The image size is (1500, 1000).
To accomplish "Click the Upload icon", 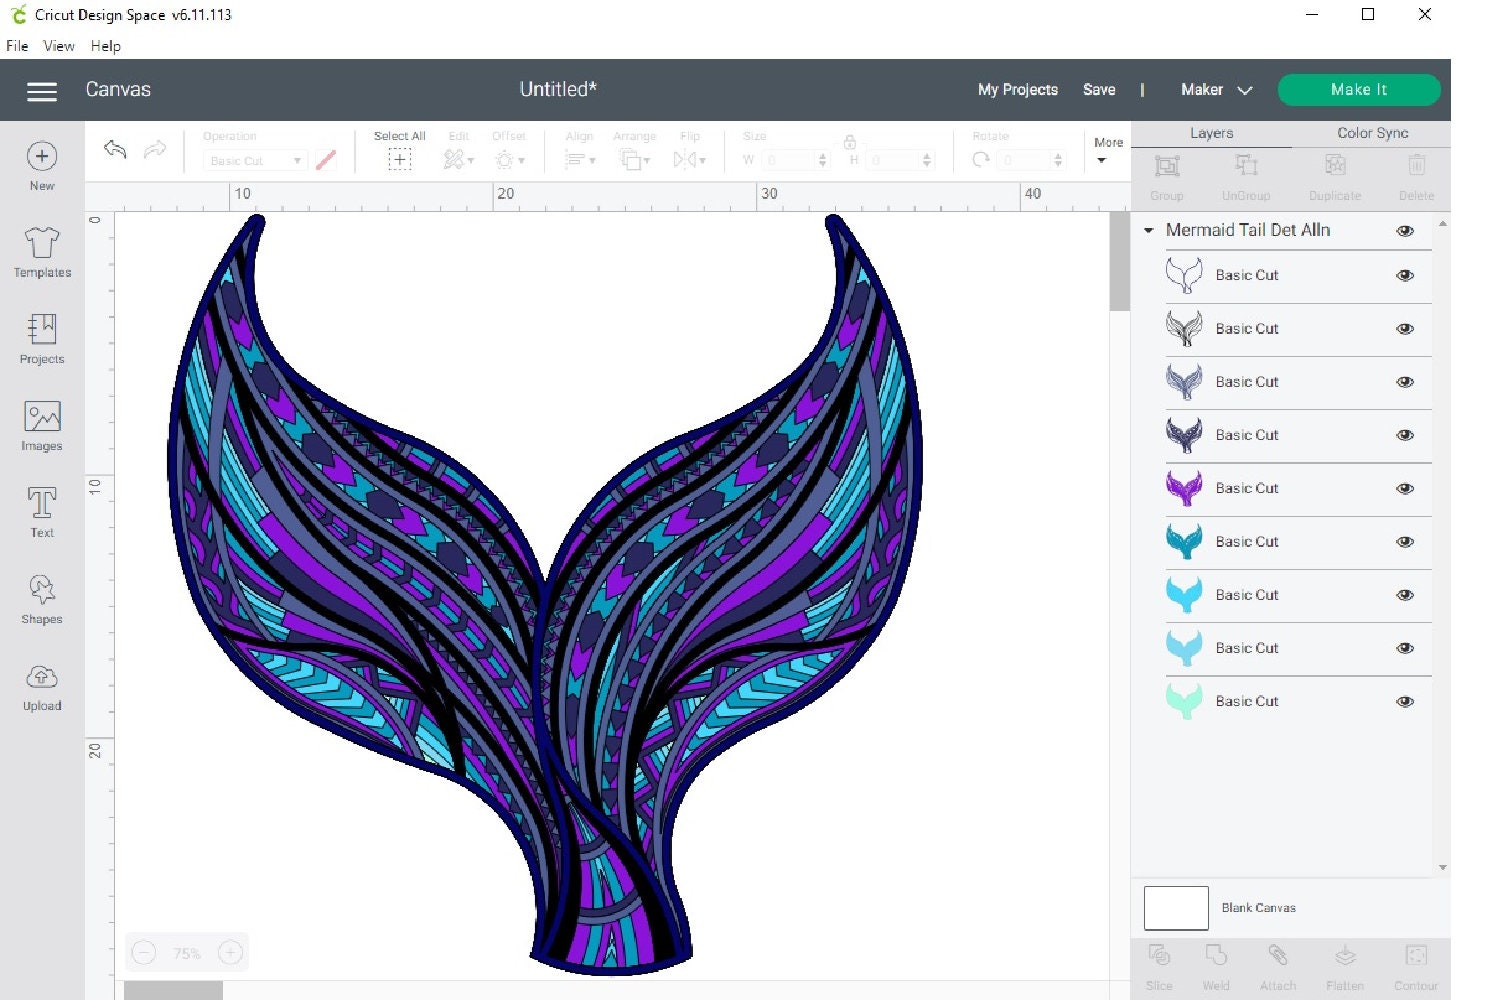I will 41,686.
